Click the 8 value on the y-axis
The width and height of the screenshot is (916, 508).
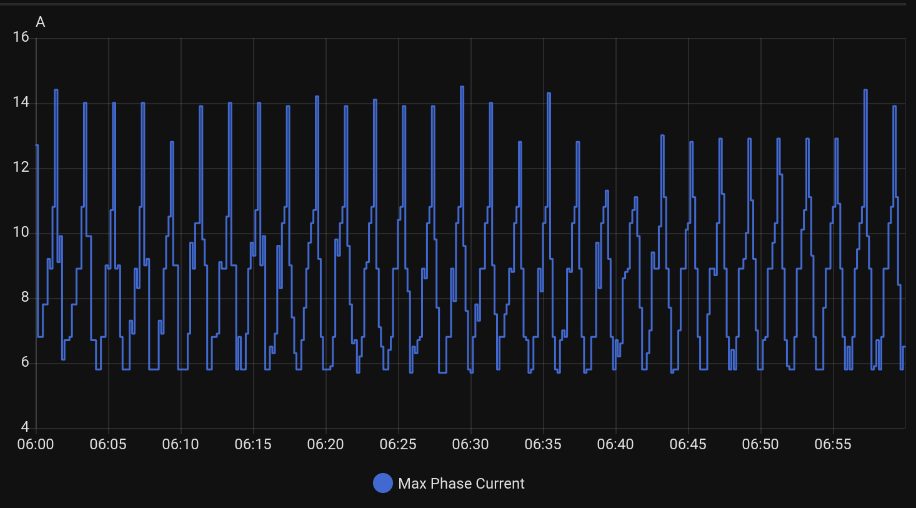[x=25, y=297]
